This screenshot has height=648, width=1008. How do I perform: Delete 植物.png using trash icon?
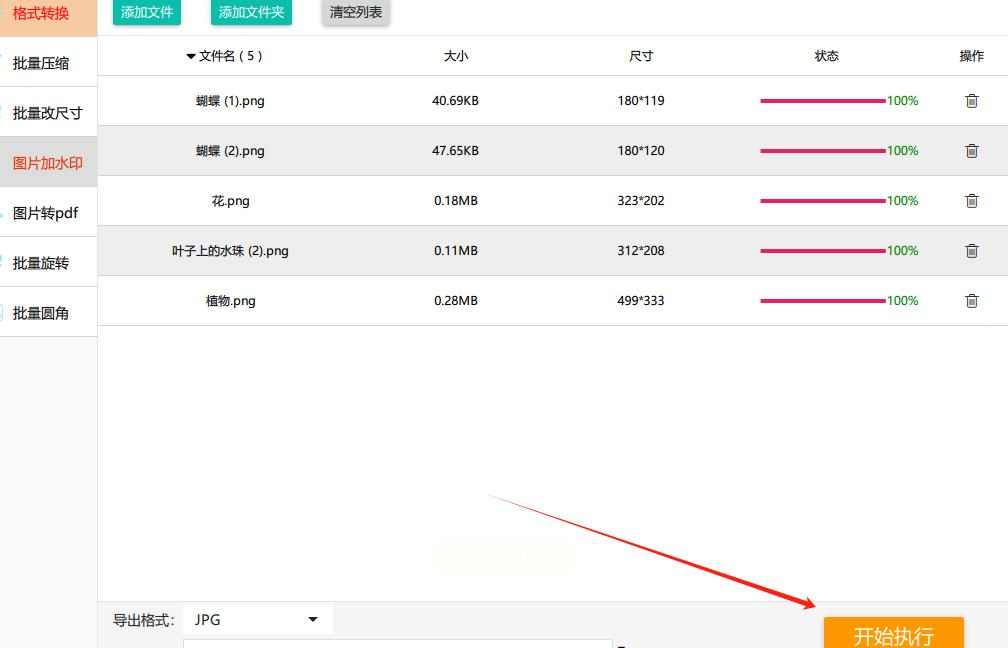click(x=971, y=301)
